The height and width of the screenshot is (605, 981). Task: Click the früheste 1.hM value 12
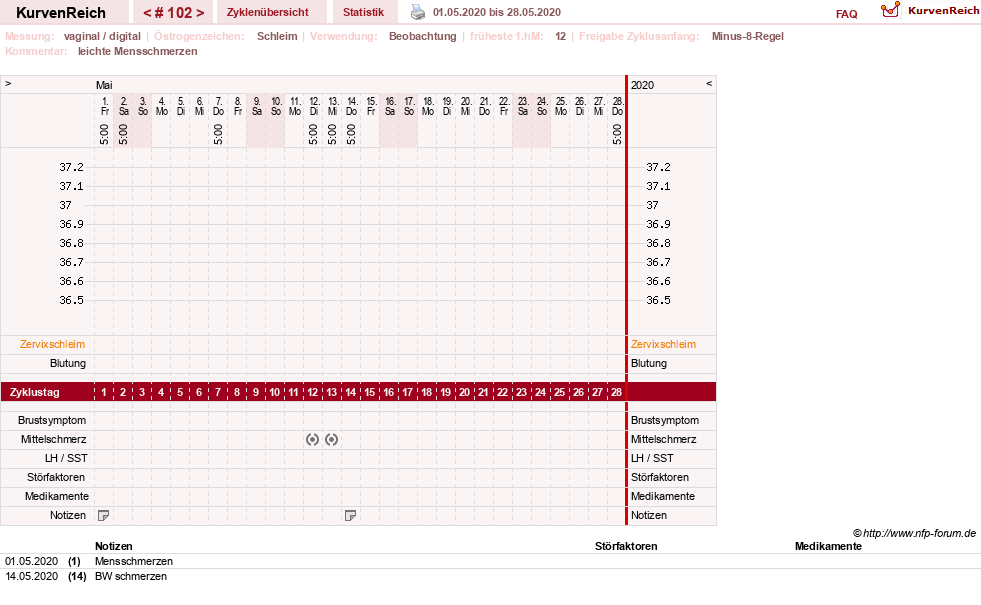click(561, 36)
